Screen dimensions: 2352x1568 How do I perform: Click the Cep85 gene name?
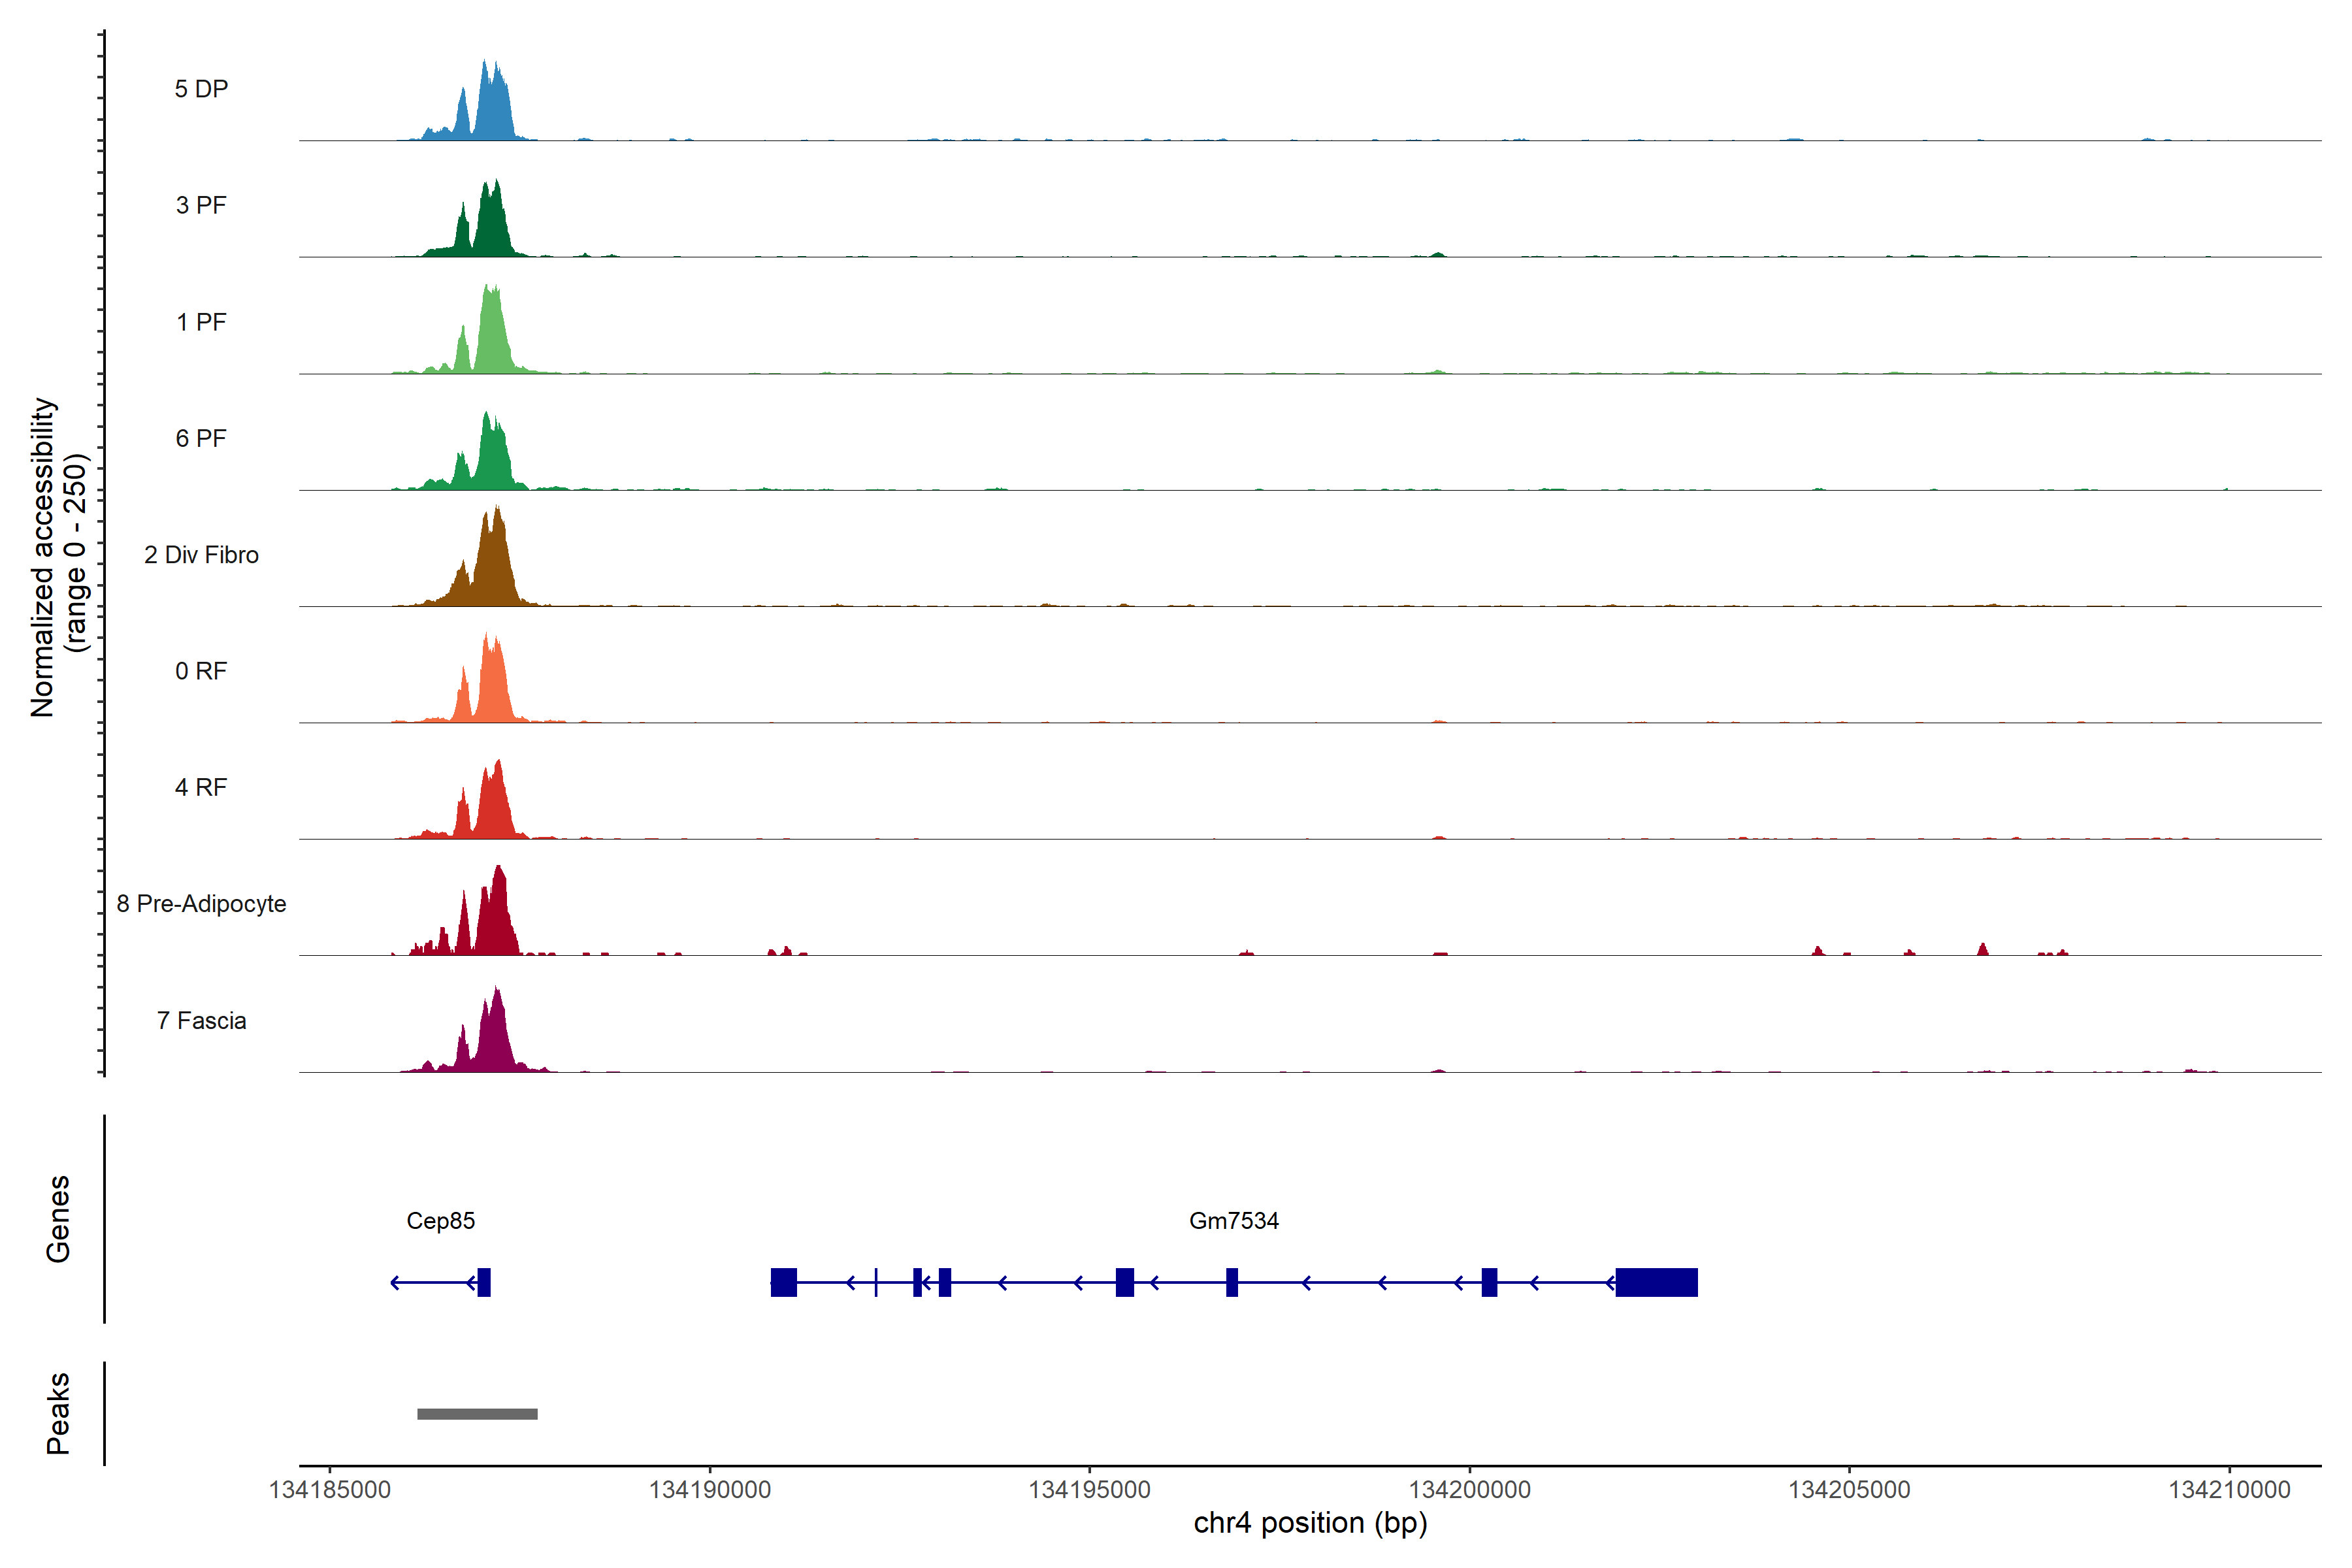(440, 1220)
